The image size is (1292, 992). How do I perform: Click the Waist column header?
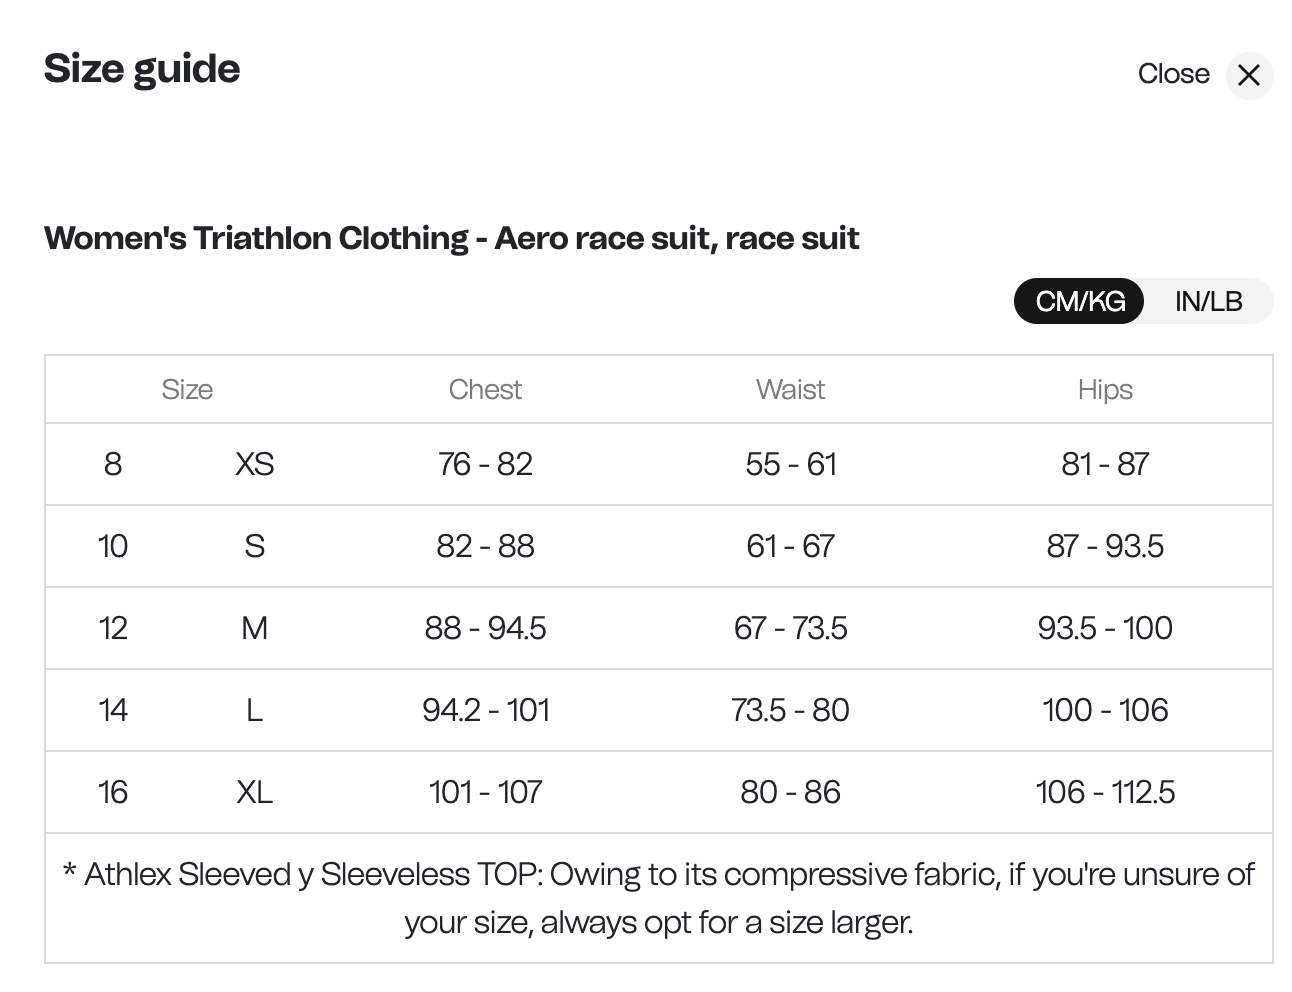(789, 389)
